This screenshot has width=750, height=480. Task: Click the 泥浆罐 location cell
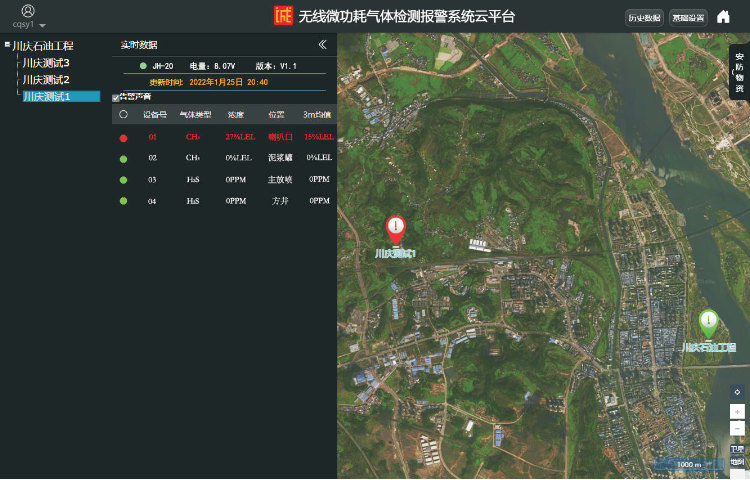point(280,158)
